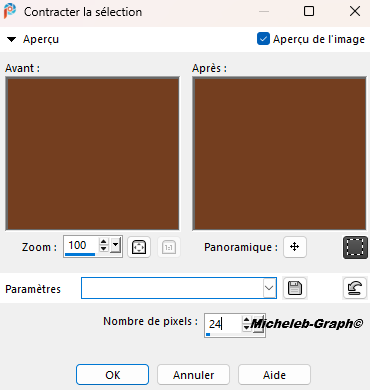Viewport: 370px width, 390px height.
Task: Toggle the selection marquee preview icon
Action: [355, 247]
